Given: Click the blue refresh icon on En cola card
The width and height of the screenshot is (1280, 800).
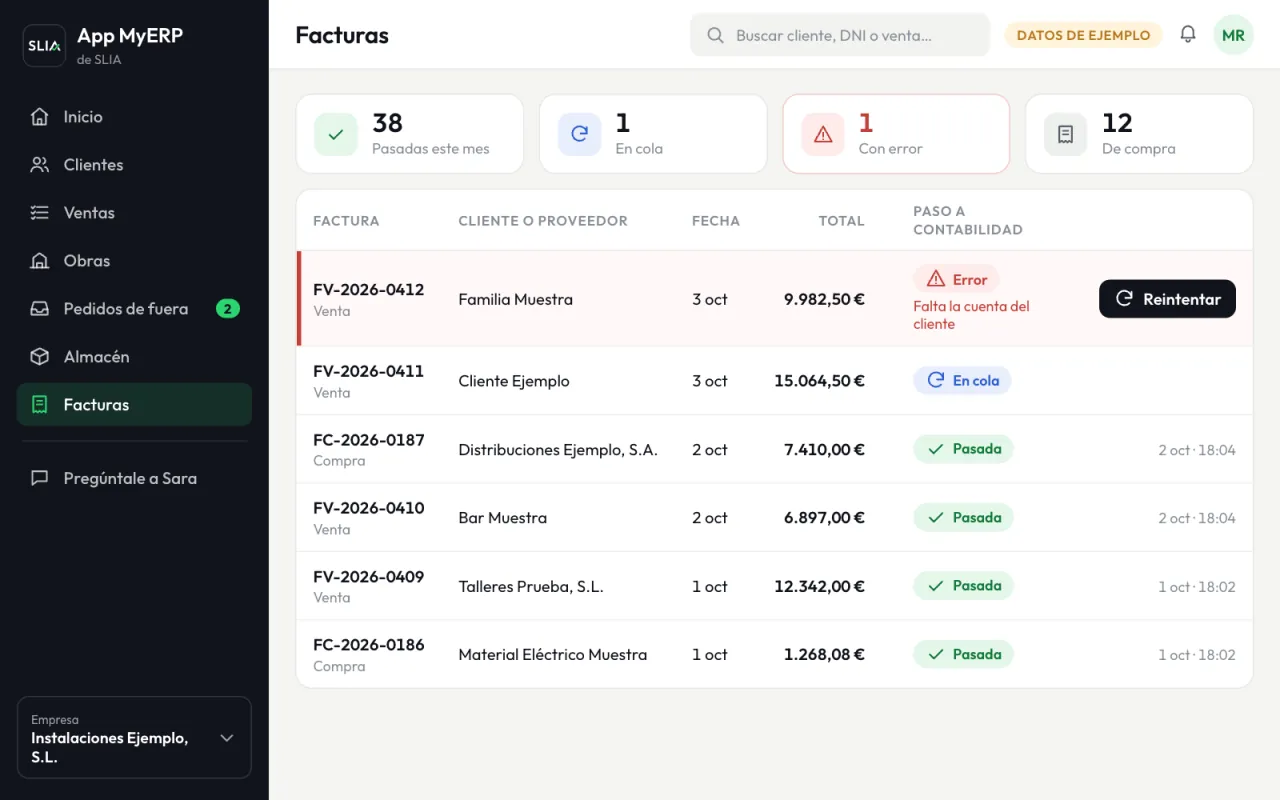Looking at the screenshot, I should [579, 134].
